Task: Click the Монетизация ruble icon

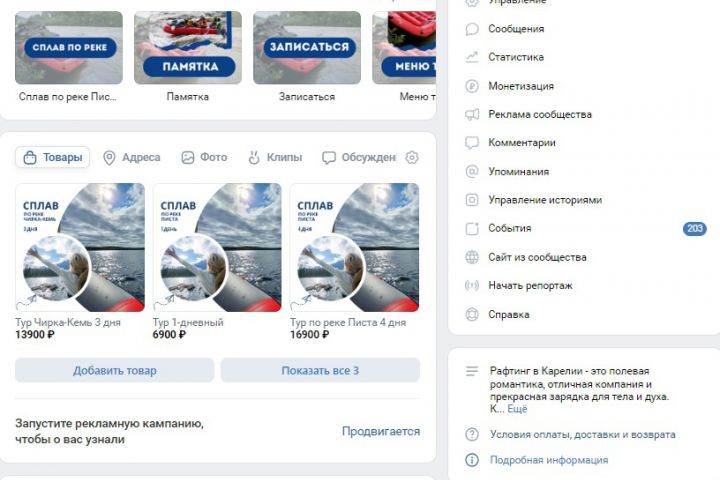Action: pyautogui.click(x=472, y=86)
